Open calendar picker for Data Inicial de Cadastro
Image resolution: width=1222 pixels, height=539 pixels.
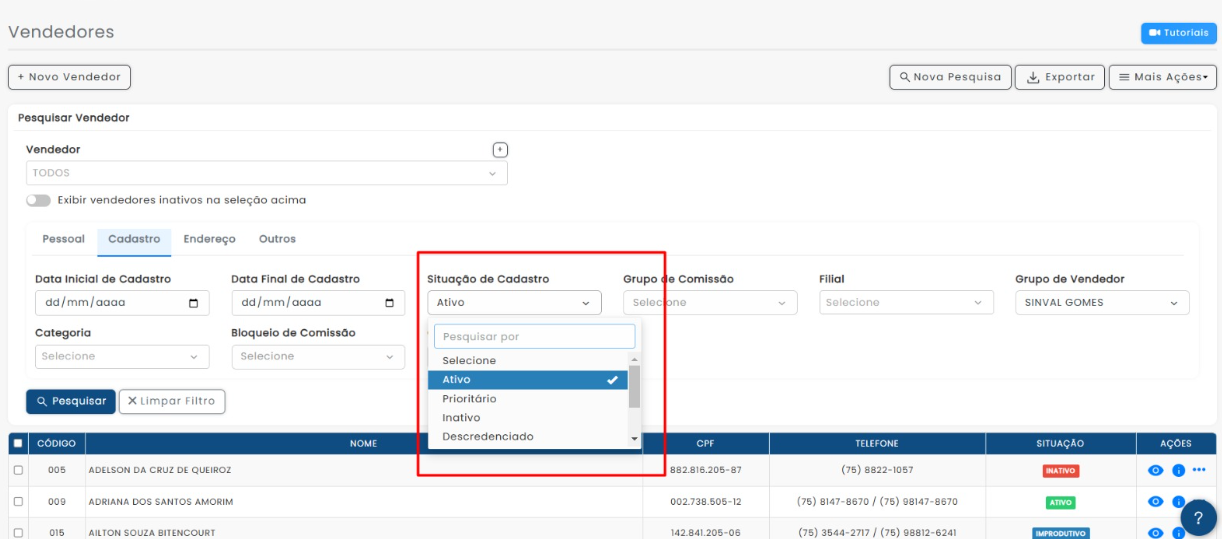193,303
